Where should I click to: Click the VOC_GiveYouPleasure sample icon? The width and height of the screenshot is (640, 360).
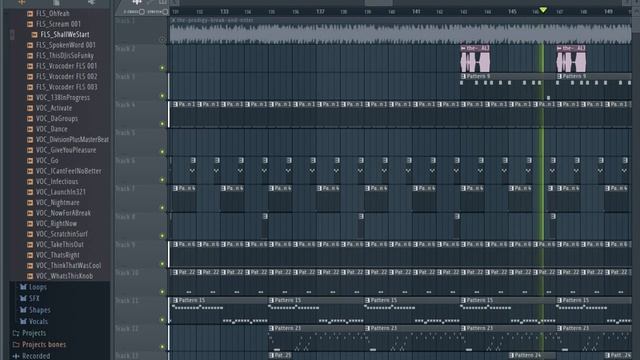(x=30, y=150)
